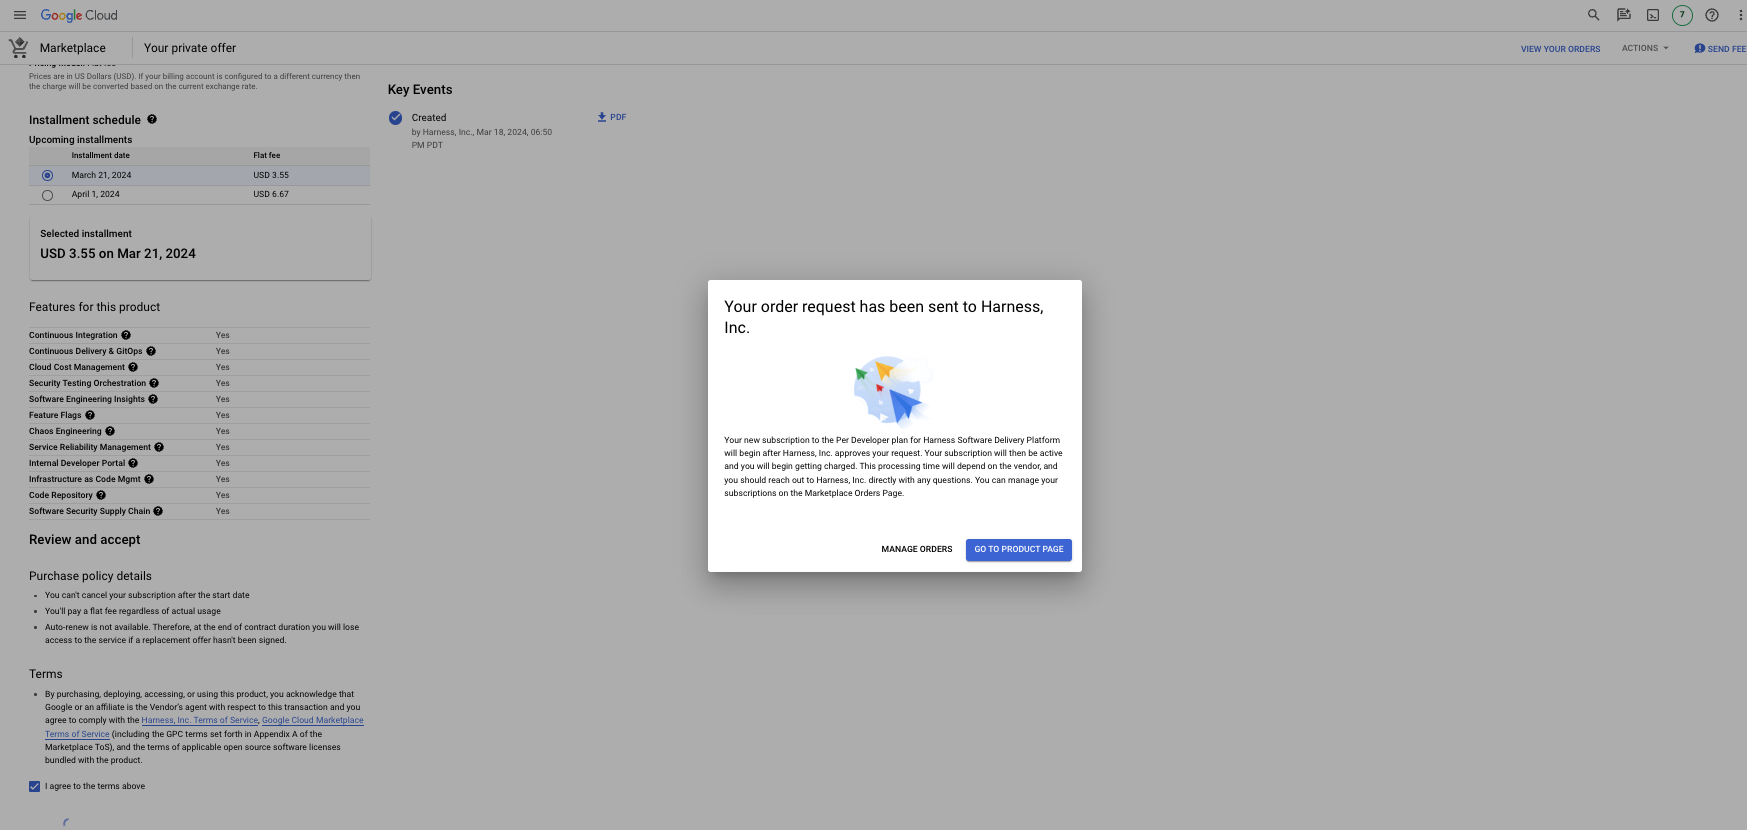1747x830 pixels.
Task: Download the PDF for Created event
Action: coord(611,117)
